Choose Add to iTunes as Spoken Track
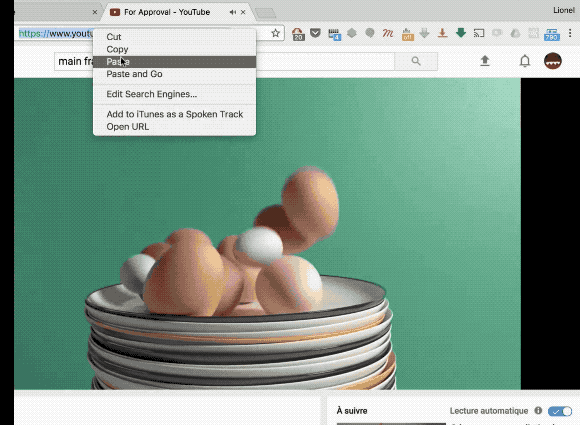The width and height of the screenshot is (580, 425). tap(174, 114)
